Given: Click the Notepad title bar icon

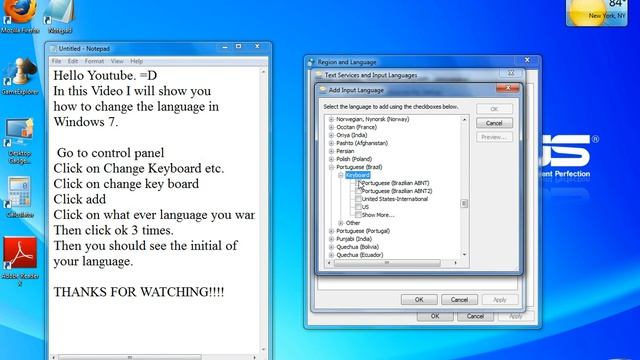Looking at the screenshot, I should pyautogui.click(x=53, y=49).
